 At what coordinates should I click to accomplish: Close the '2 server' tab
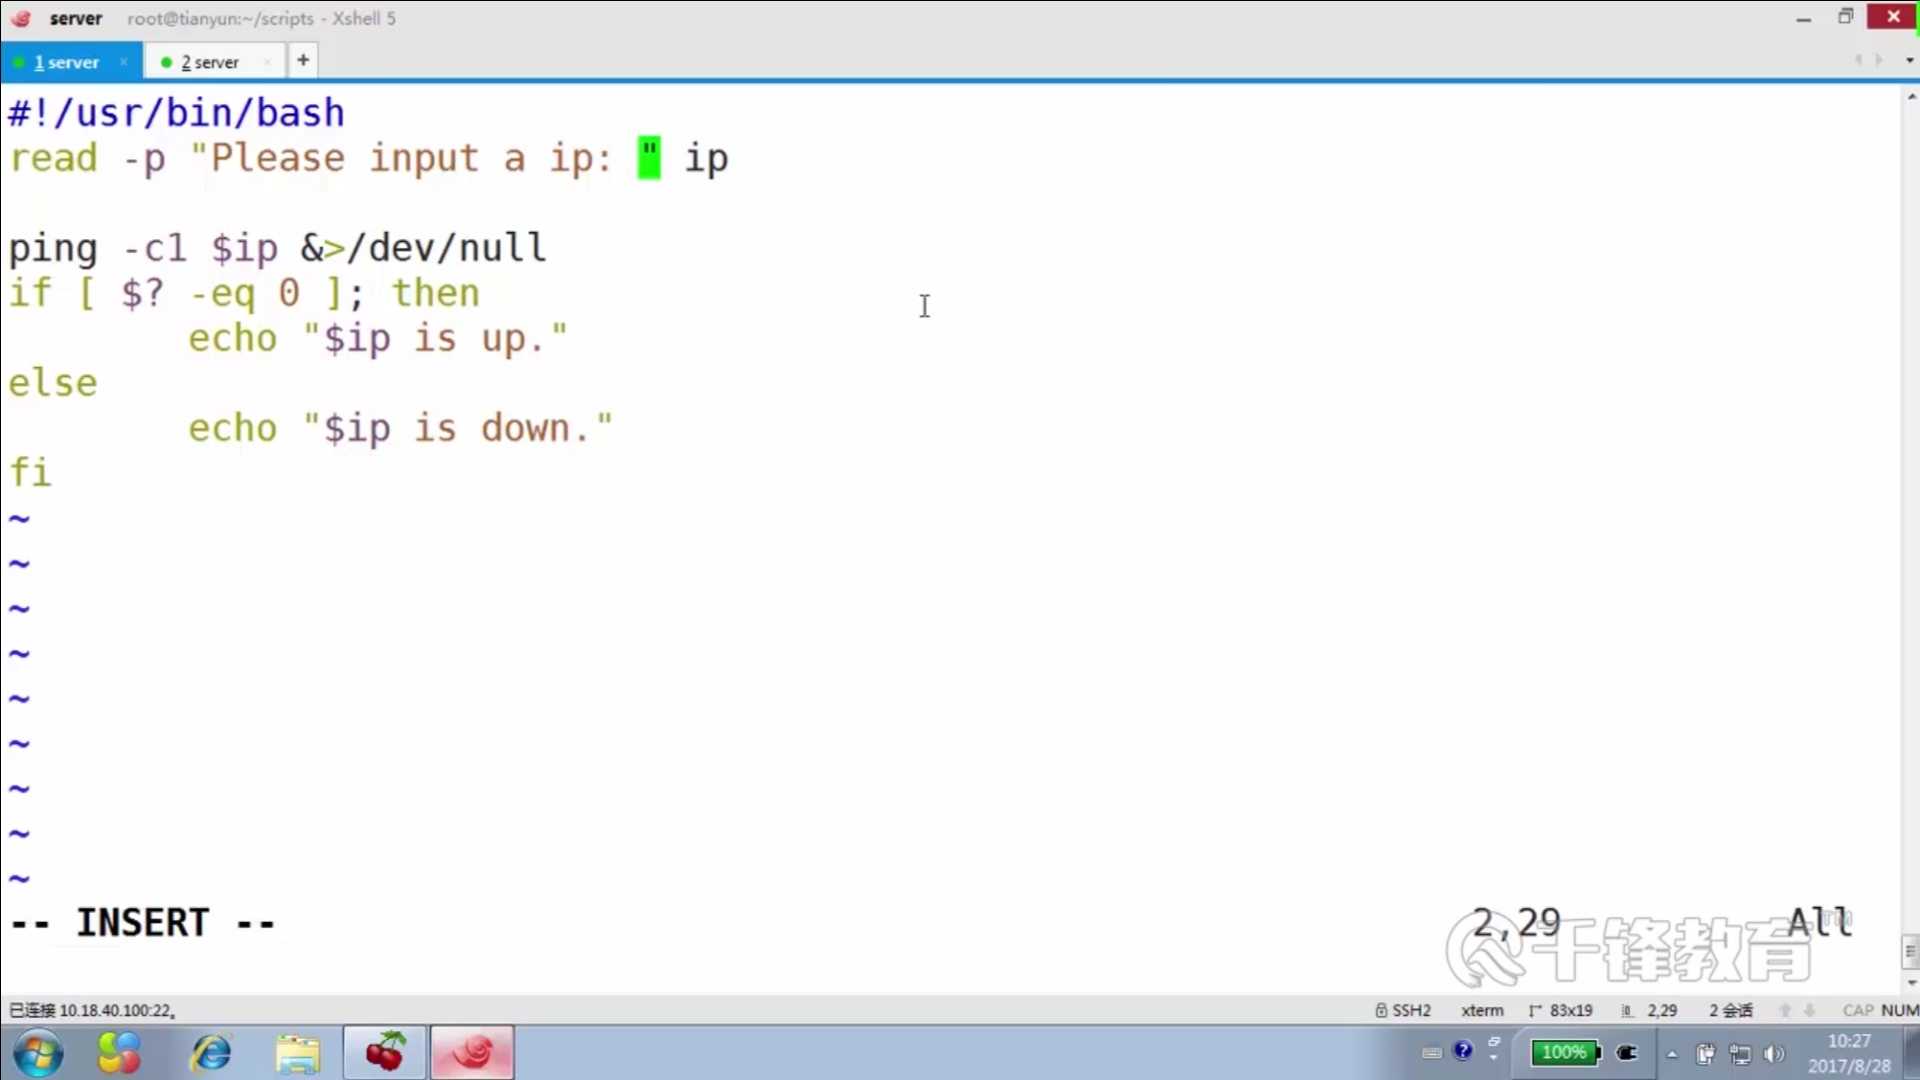267,62
